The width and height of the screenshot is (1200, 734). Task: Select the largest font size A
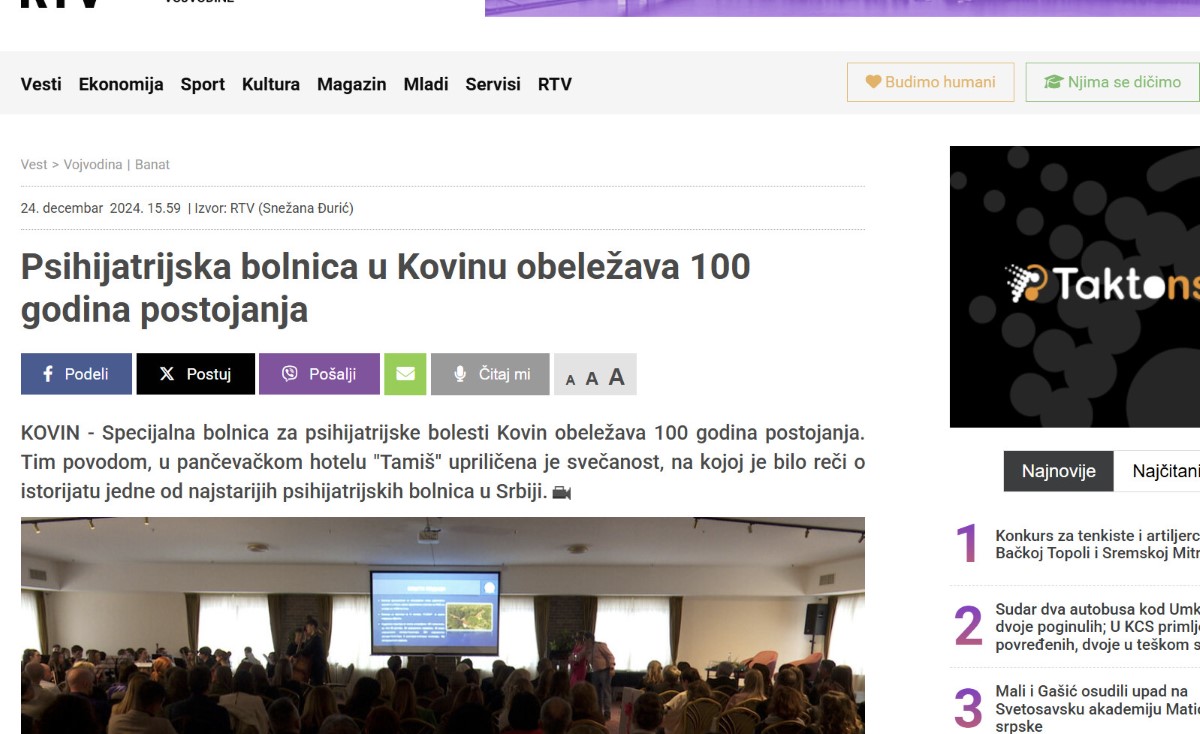617,376
